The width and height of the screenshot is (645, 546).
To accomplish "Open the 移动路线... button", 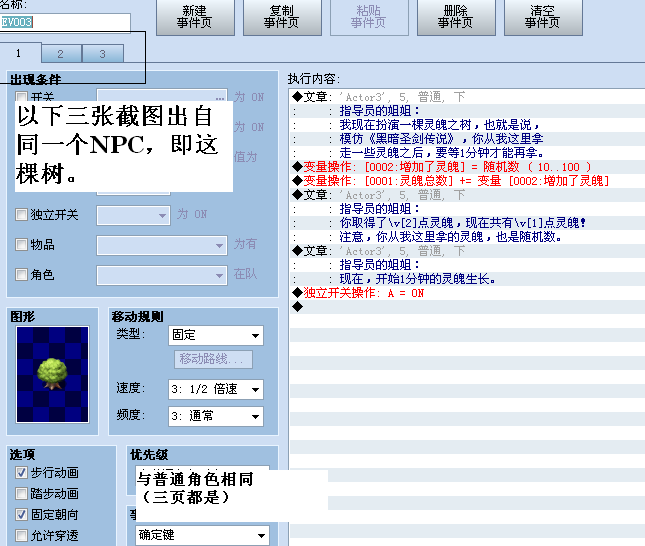I will coord(213,359).
